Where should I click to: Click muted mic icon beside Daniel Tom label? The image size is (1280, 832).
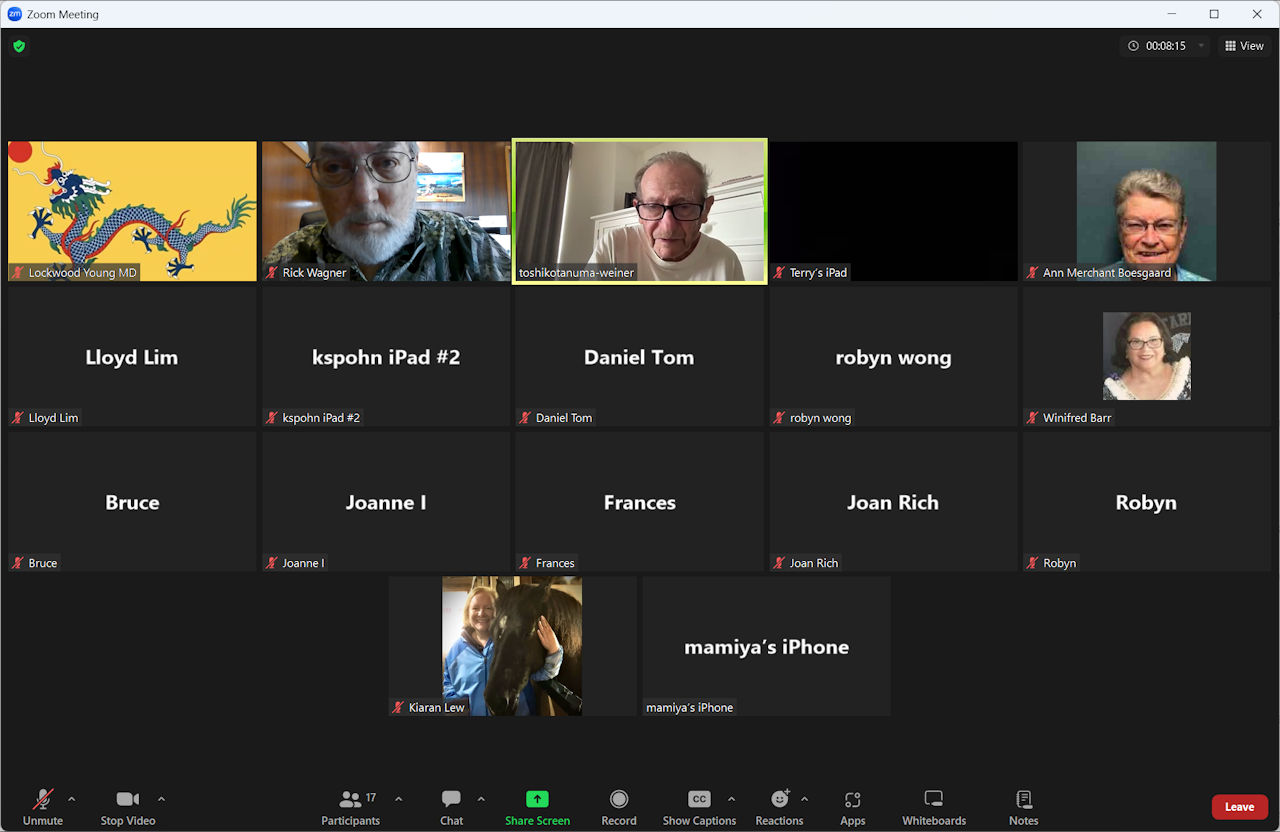pos(525,418)
